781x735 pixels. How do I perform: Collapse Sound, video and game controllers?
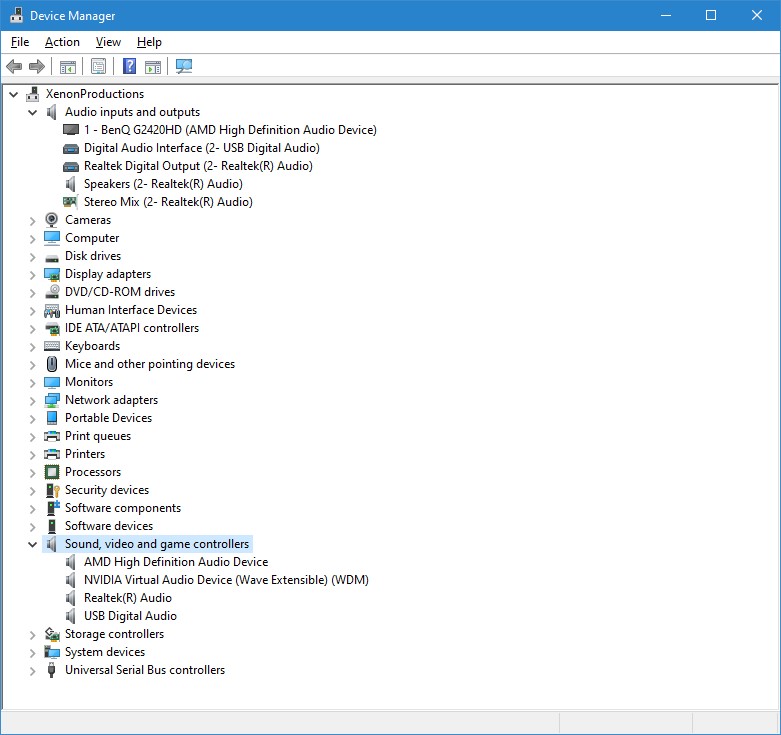click(33, 544)
